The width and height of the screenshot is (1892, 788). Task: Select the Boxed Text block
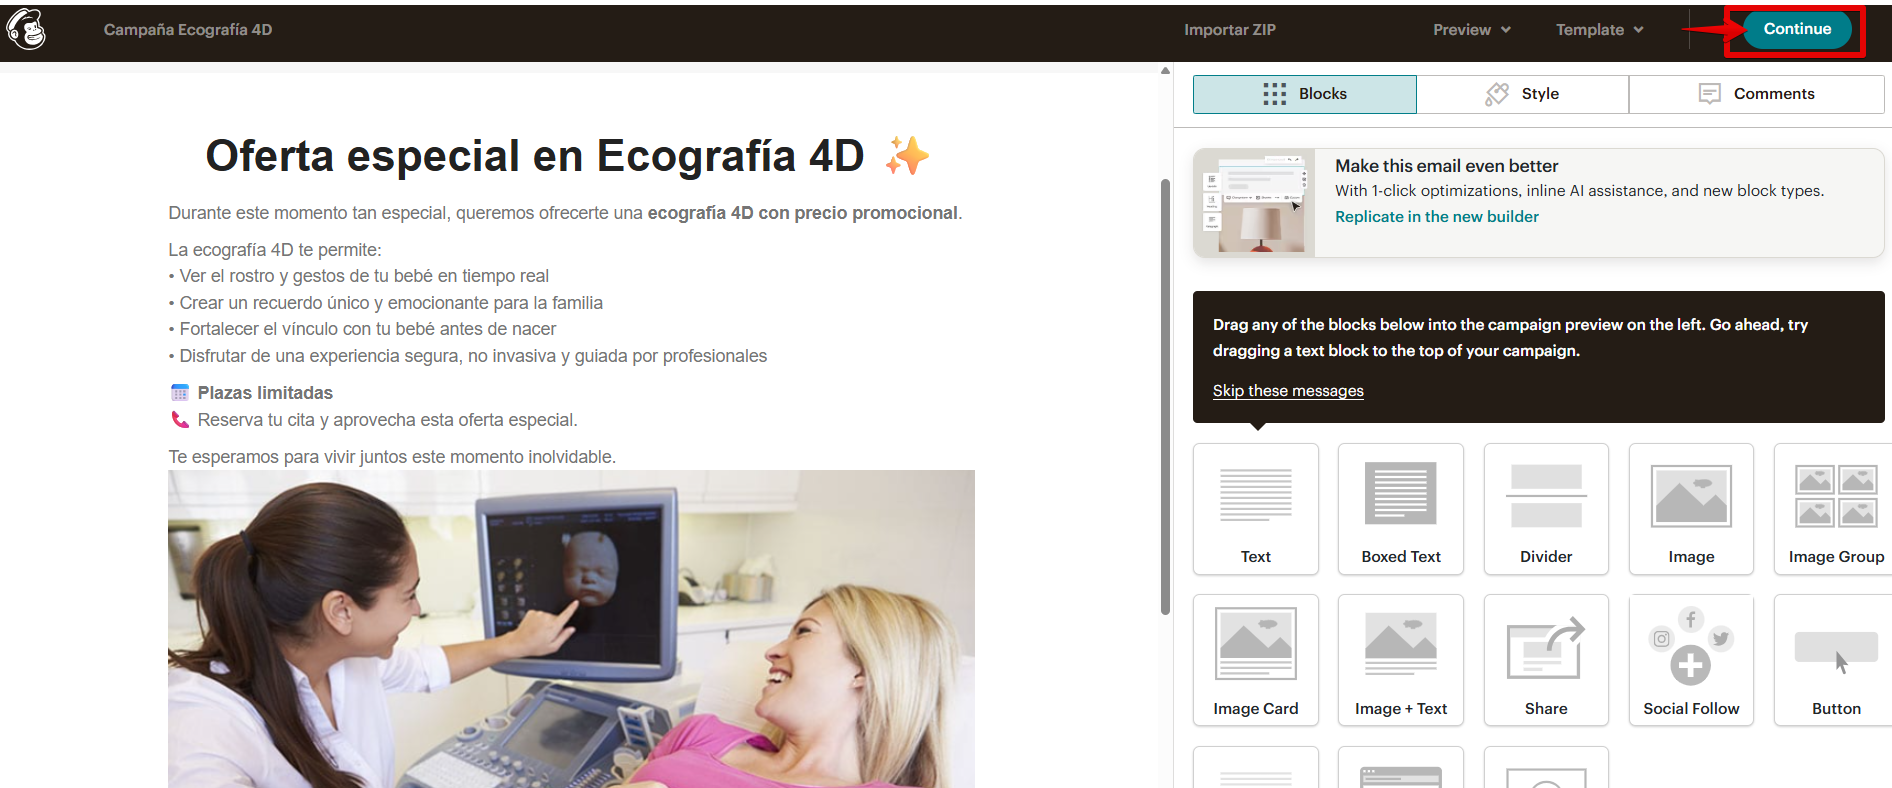tap(1400, 508)
